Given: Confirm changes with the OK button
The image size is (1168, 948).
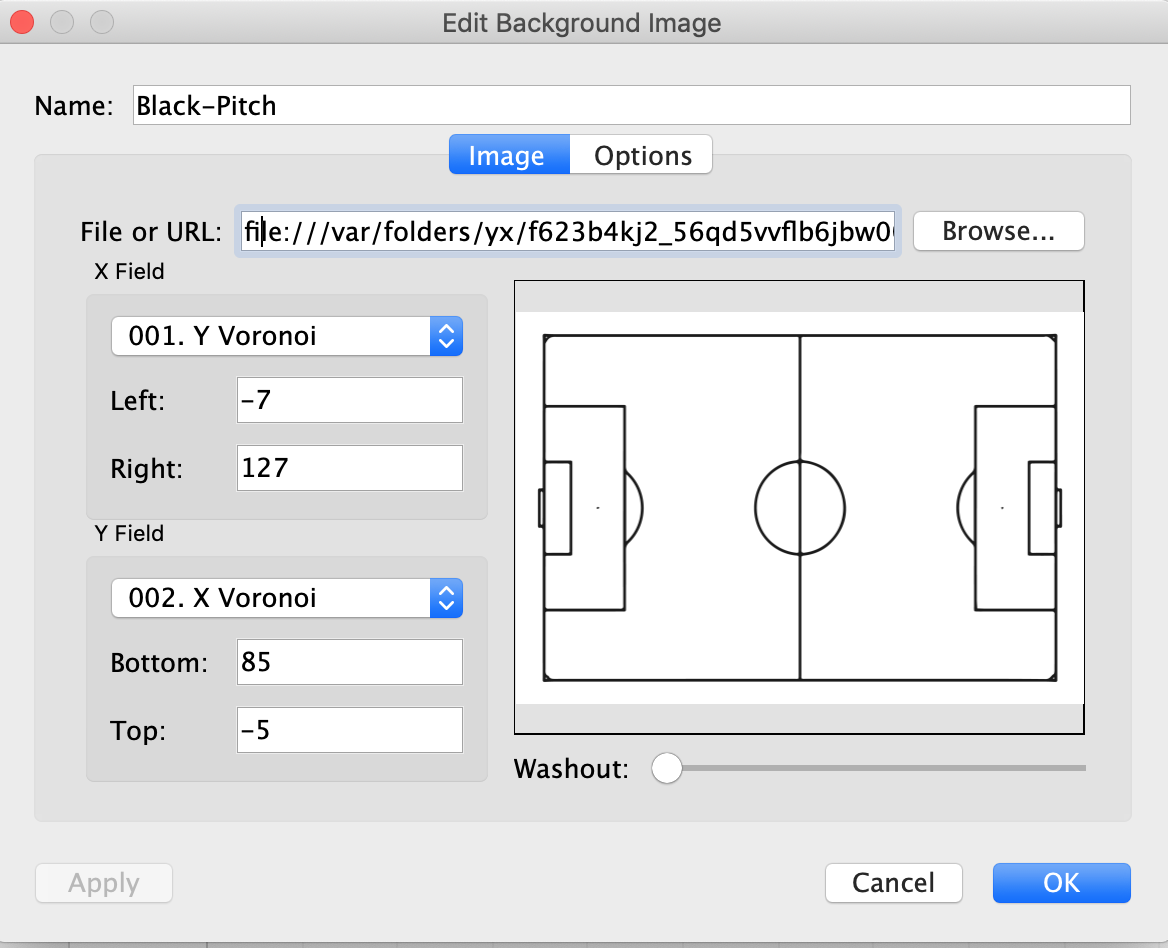Looking at the screenshot, I should coord(1061,883).
